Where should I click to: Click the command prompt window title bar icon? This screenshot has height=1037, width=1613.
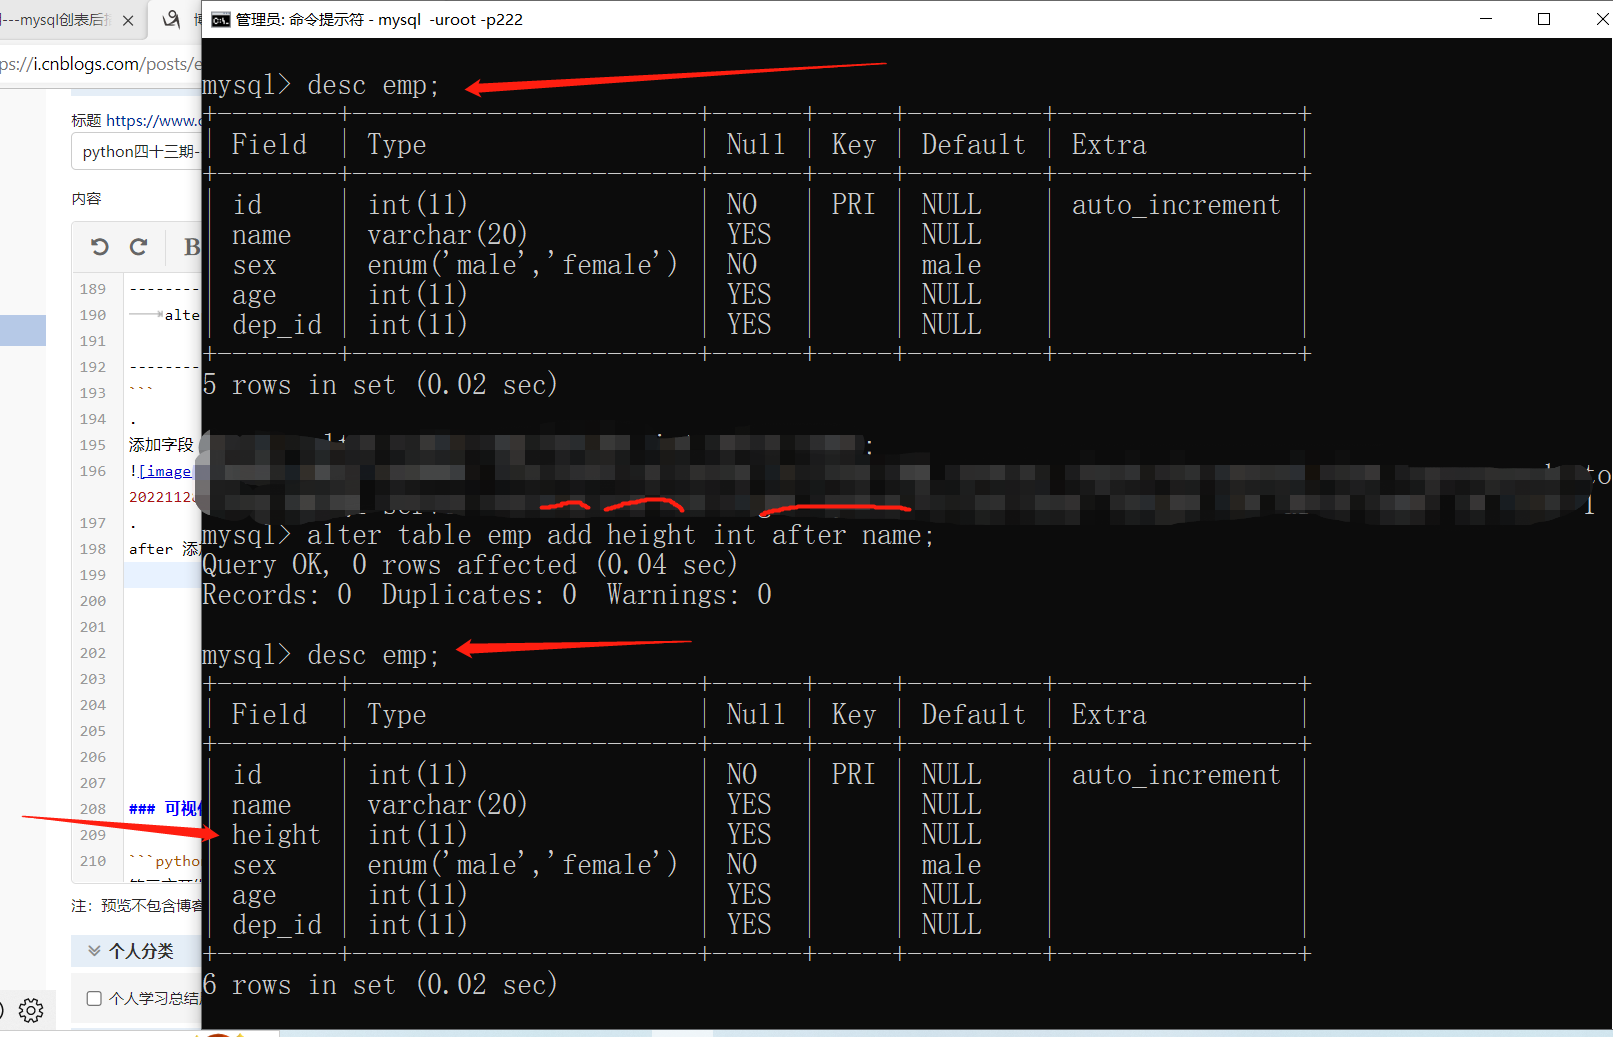(x=221, y=20)
